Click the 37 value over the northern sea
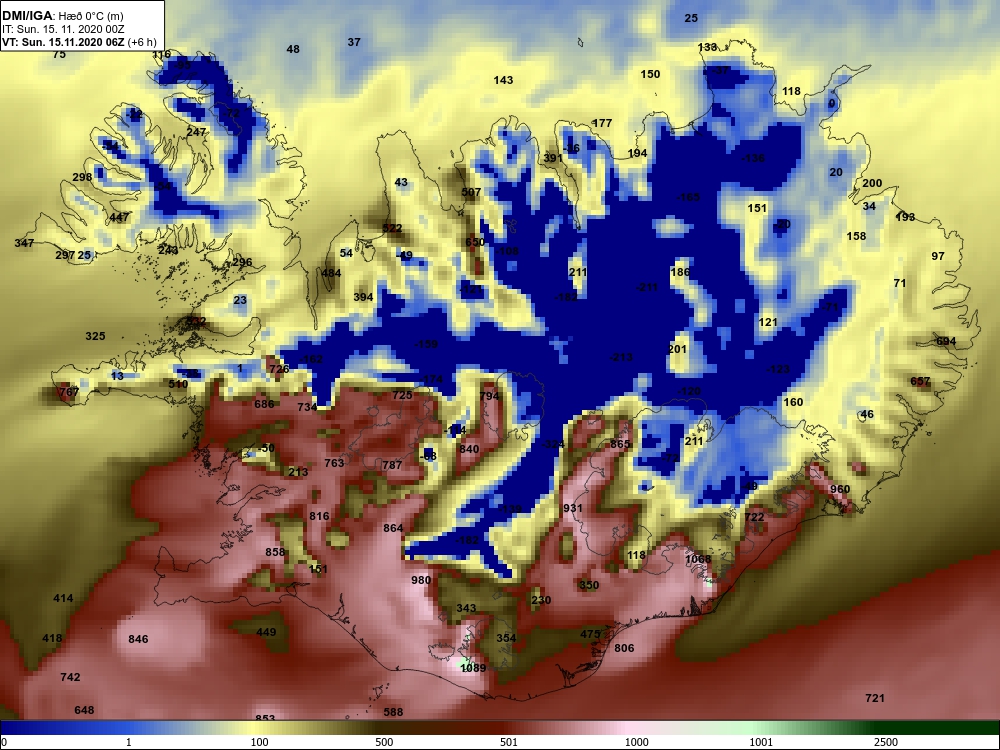This screenshot has width=1000, height=750. tap(354, 41)
